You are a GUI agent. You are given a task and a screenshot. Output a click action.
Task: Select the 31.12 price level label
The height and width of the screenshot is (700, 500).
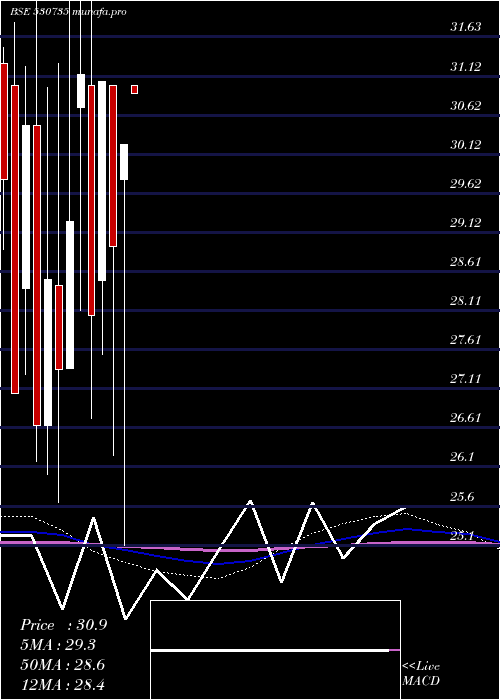click(466, 67)
